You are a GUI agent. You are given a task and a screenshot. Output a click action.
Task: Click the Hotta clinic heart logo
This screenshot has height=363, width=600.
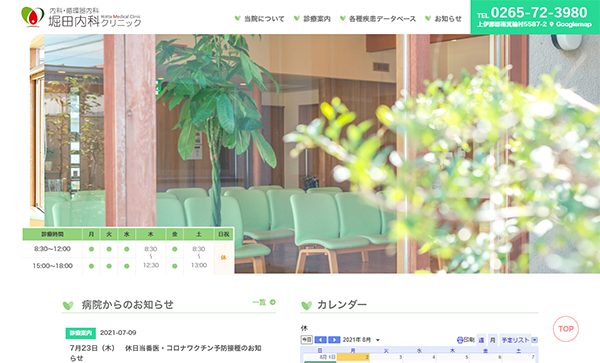[32, 17]
